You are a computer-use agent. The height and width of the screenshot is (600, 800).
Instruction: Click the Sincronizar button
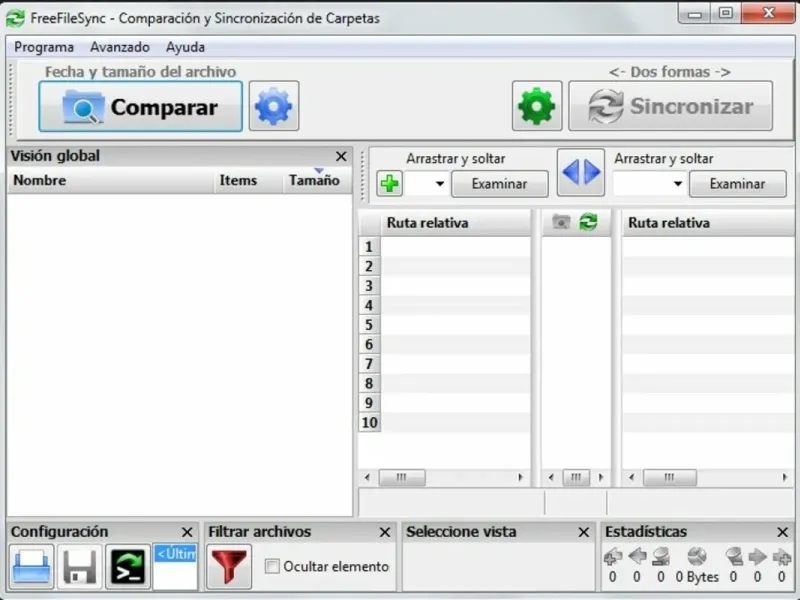click(670, 106)
